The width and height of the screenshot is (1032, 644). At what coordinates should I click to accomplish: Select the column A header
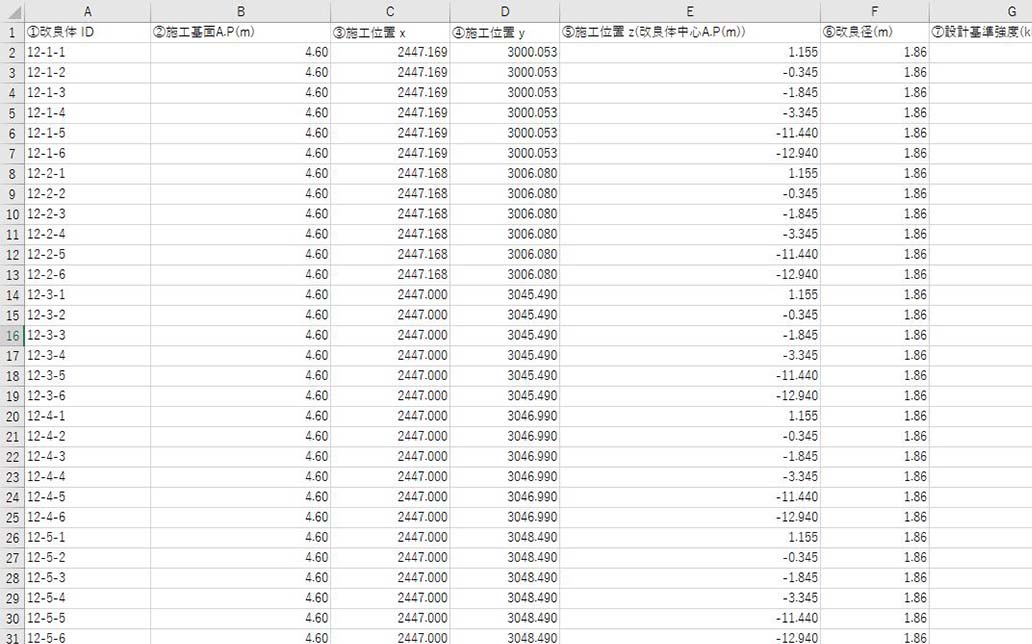pyautogui.click(x=87, y=11)
